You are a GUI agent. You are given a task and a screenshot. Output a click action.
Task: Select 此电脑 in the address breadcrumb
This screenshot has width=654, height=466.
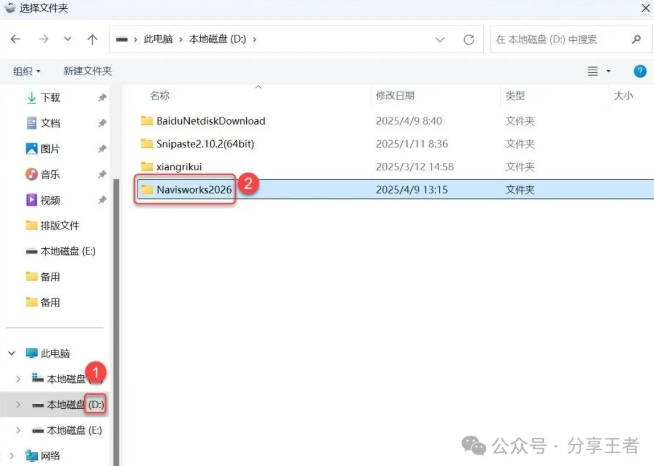[x=158, y=39]
